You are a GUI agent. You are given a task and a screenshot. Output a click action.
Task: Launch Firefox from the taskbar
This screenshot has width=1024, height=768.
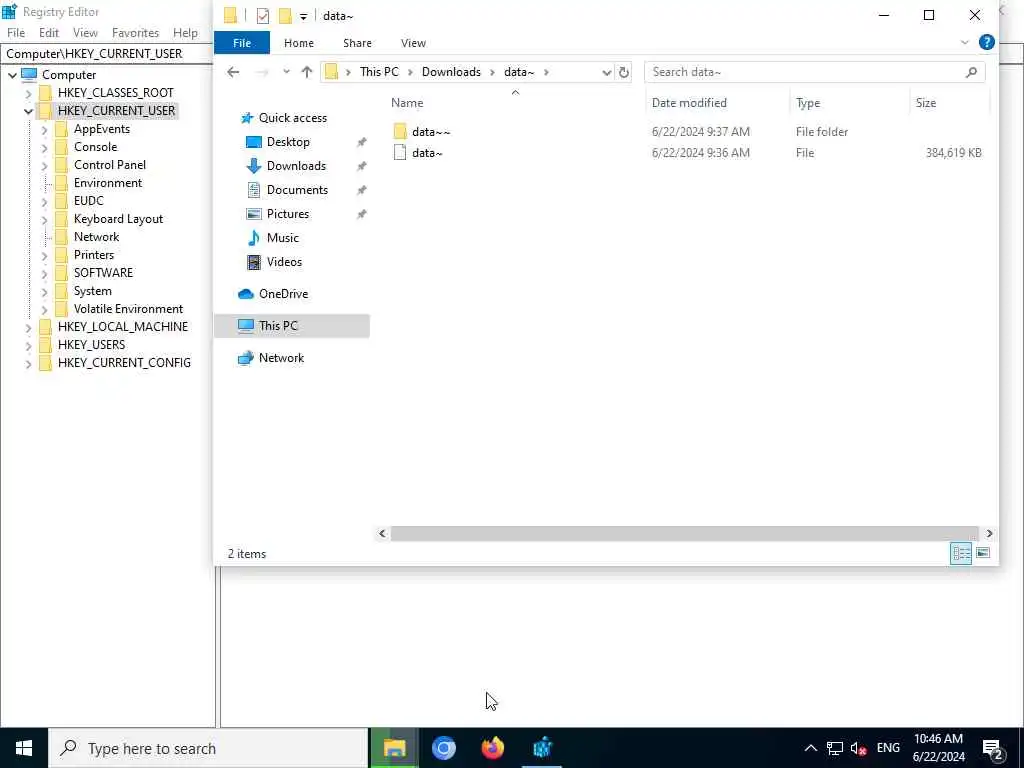click(x=492, y=748)
